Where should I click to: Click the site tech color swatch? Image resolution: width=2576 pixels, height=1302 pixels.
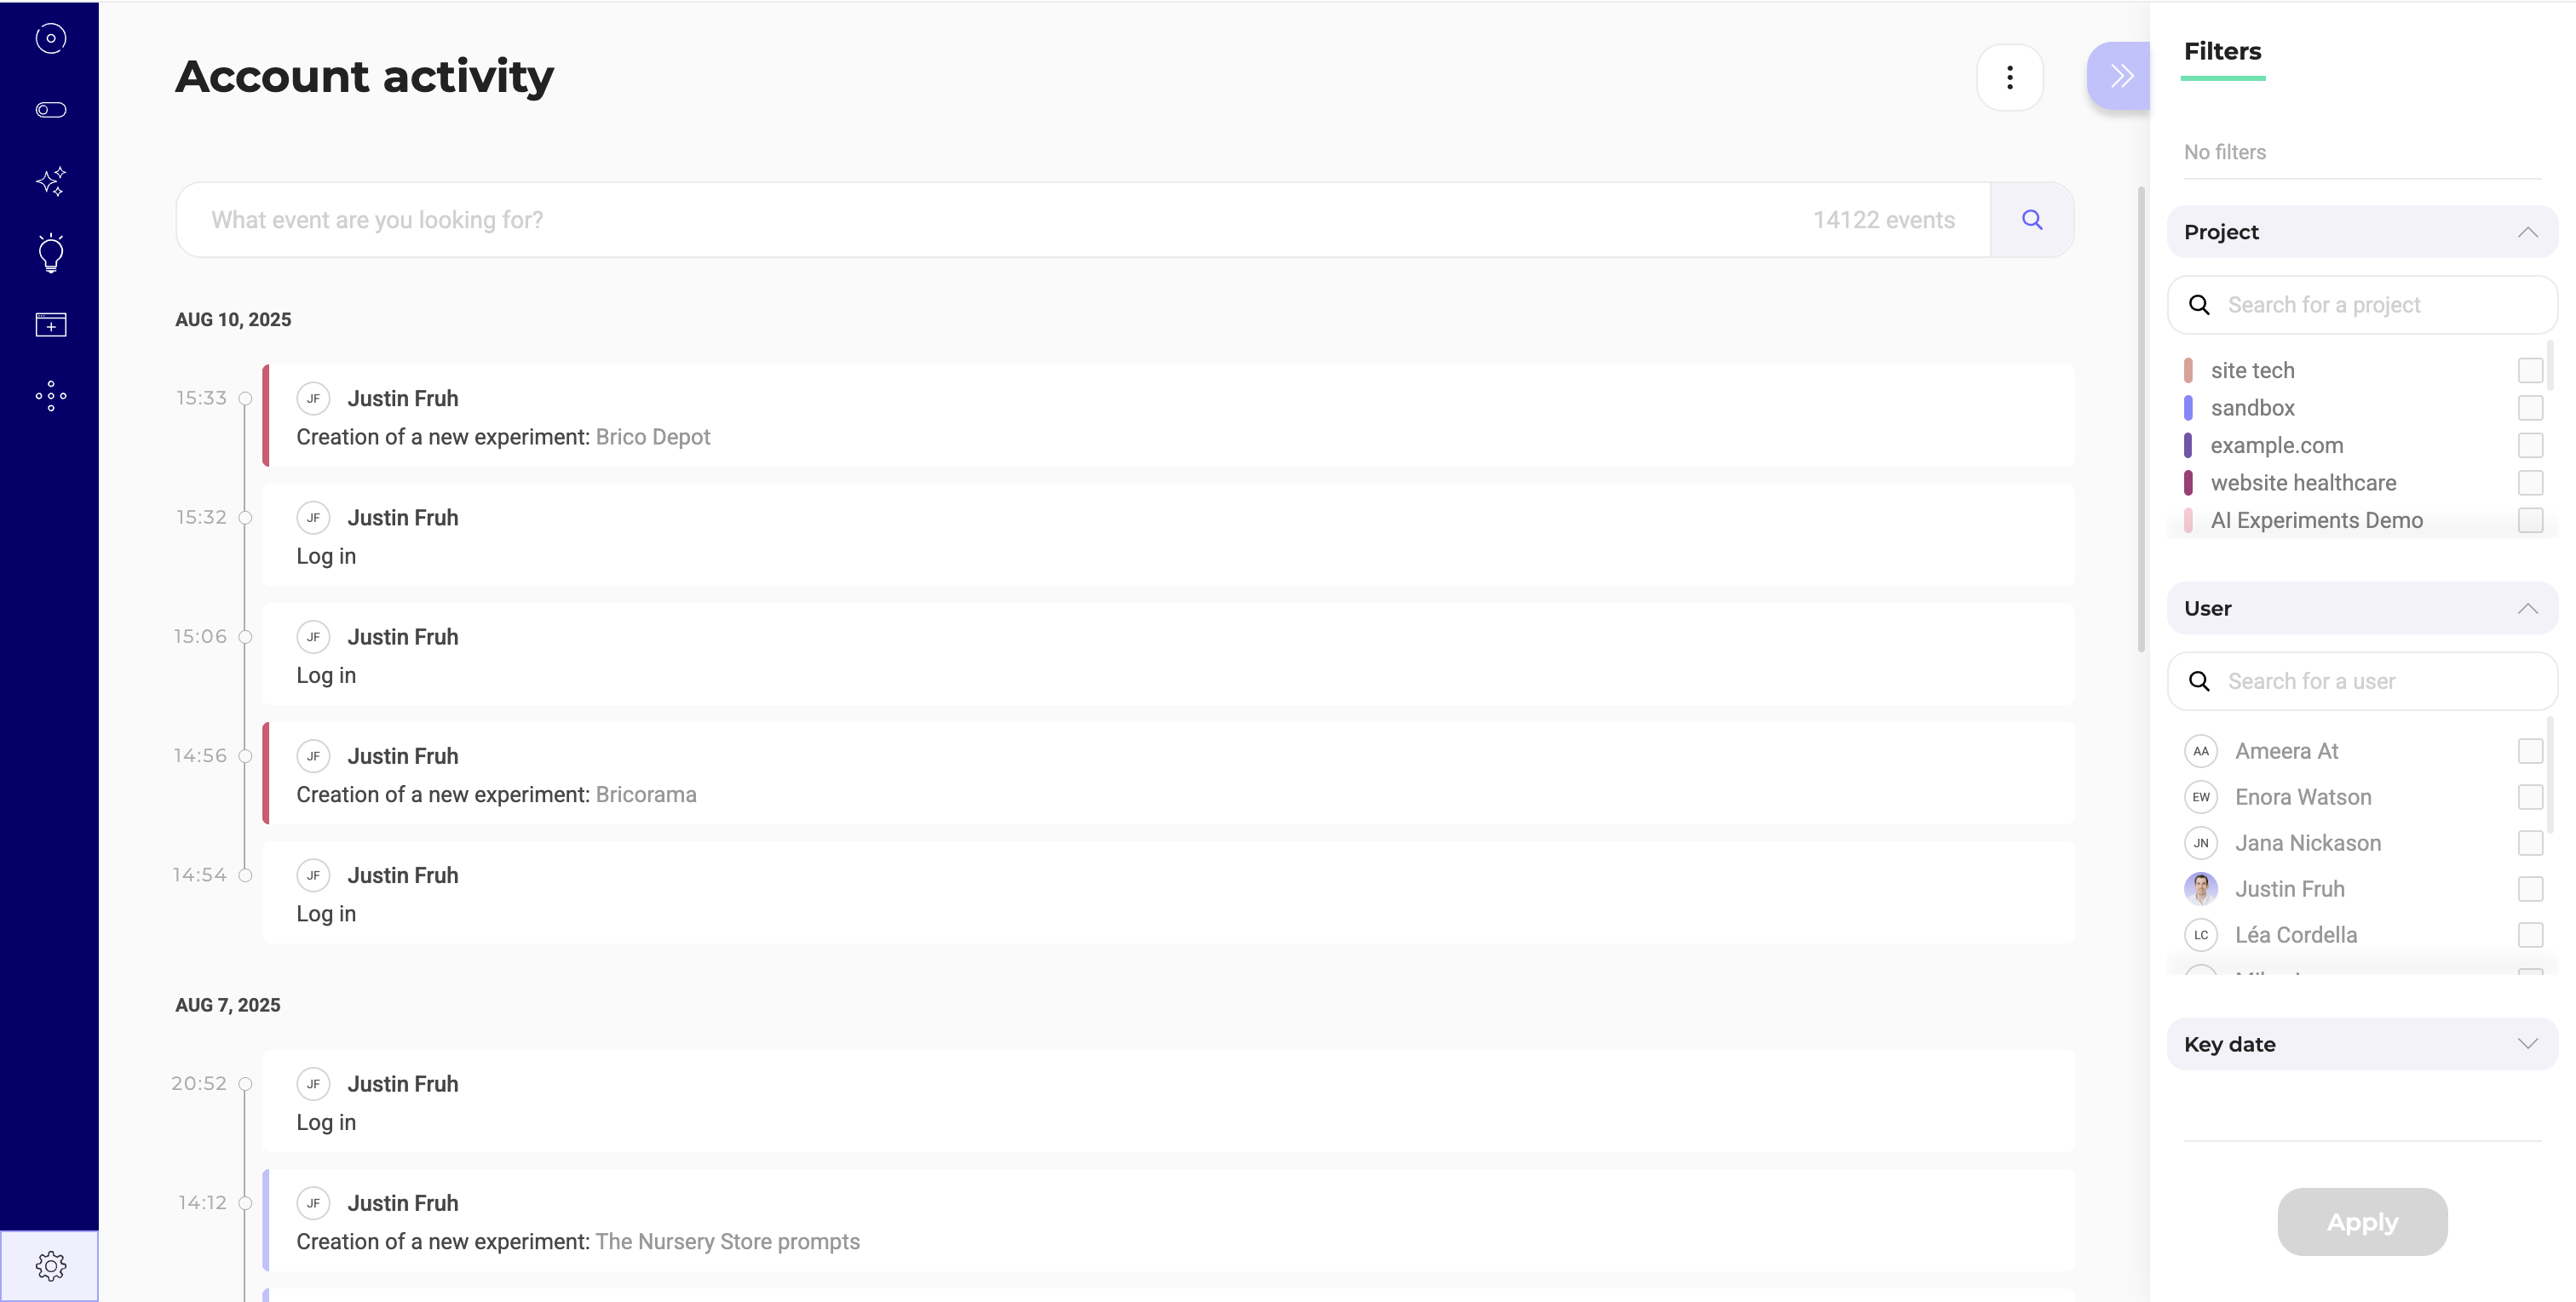pos(2188,371)
